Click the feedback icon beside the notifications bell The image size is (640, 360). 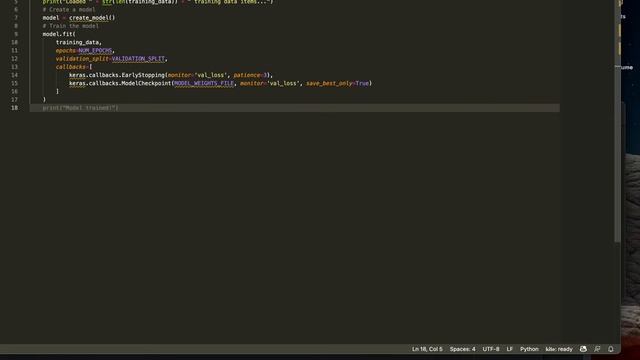click(x=597, y=349)
